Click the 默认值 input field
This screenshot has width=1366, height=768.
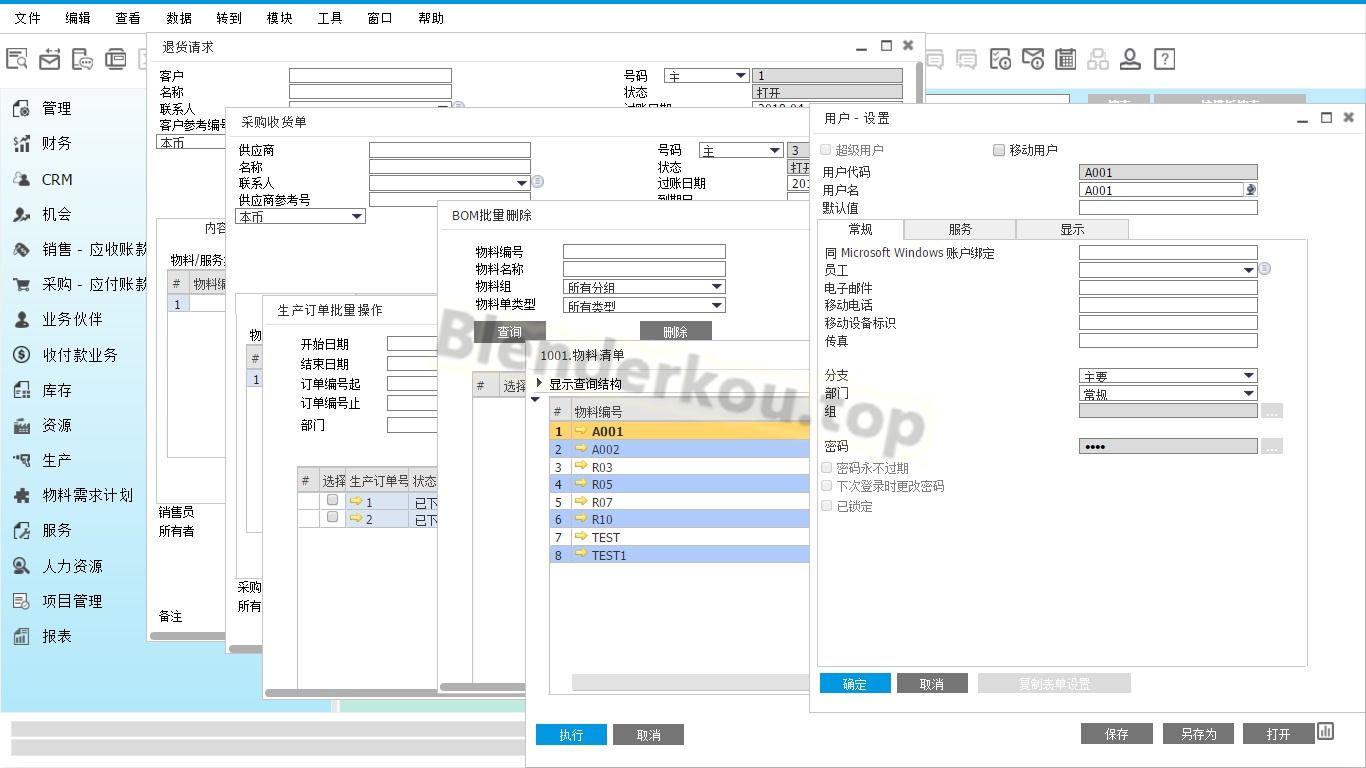click(1167, 208)
